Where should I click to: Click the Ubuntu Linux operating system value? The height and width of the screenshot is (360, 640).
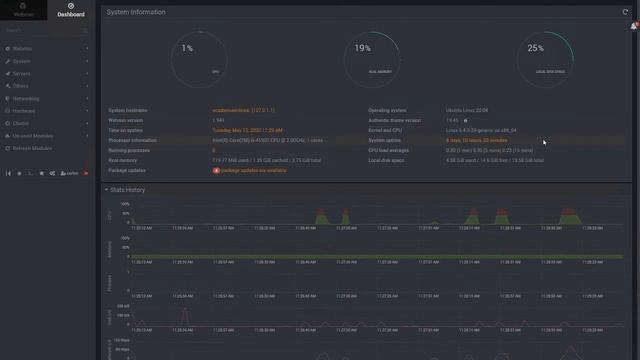point(467,110)
